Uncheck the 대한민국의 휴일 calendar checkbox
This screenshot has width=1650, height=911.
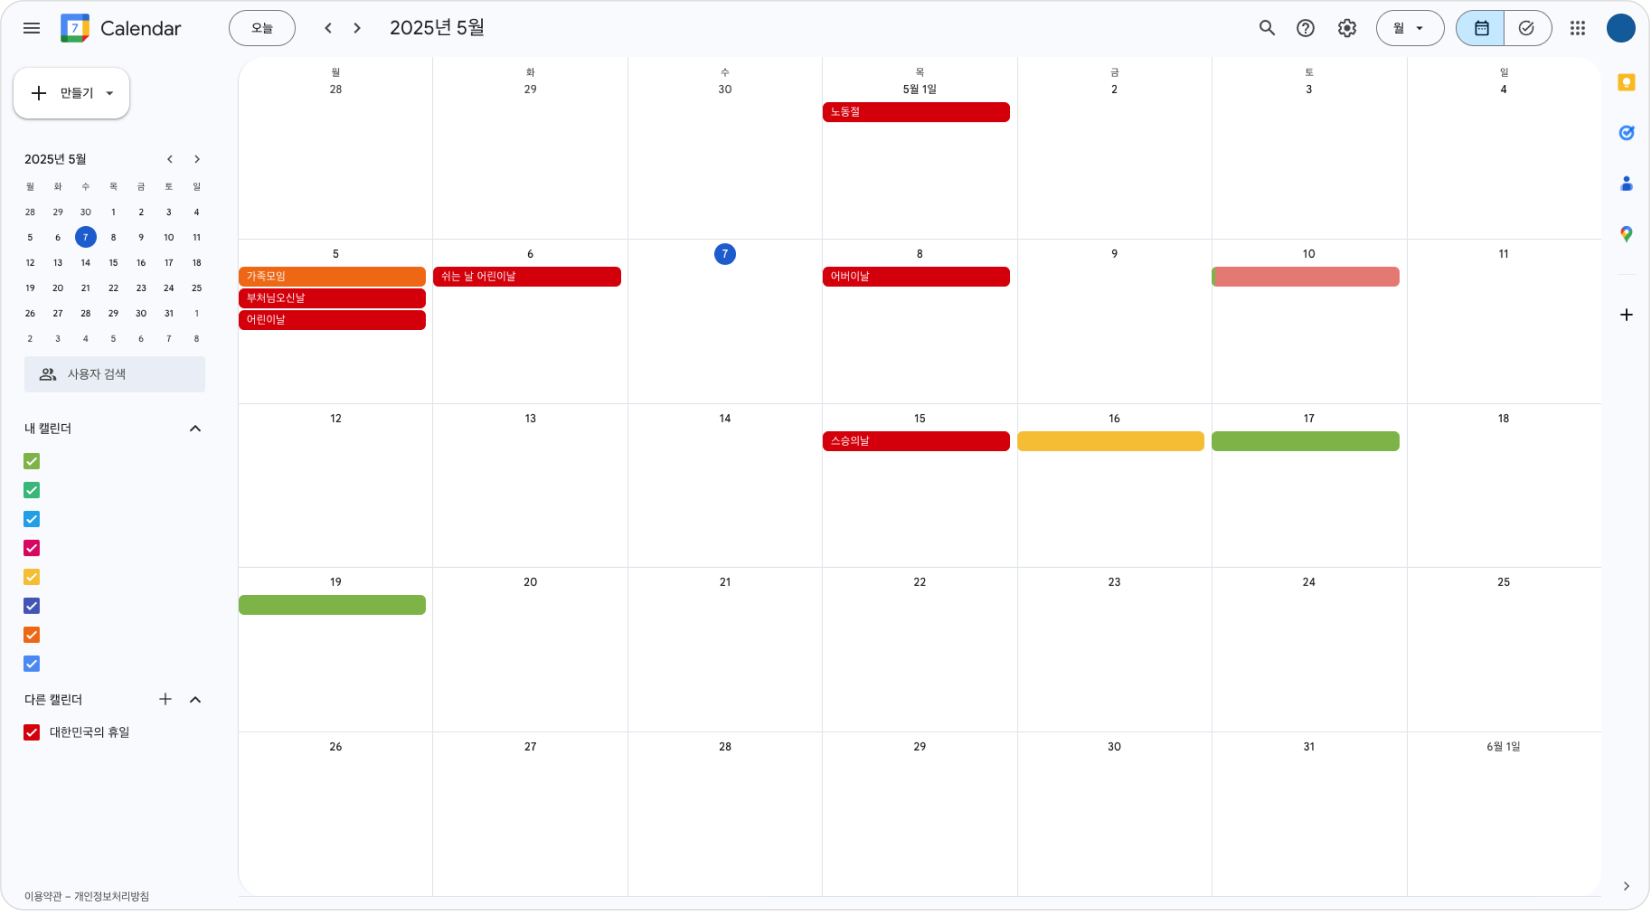point(32,733)
